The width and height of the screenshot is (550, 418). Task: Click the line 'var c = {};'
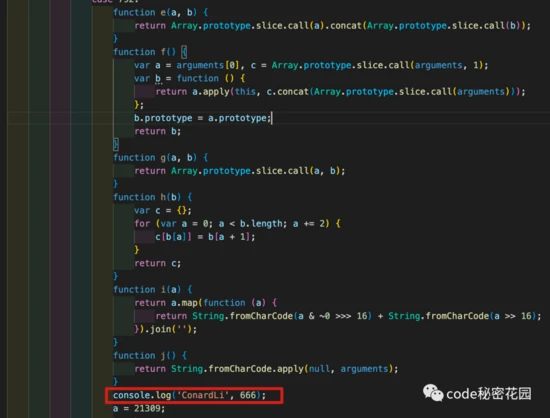point(163,211)
